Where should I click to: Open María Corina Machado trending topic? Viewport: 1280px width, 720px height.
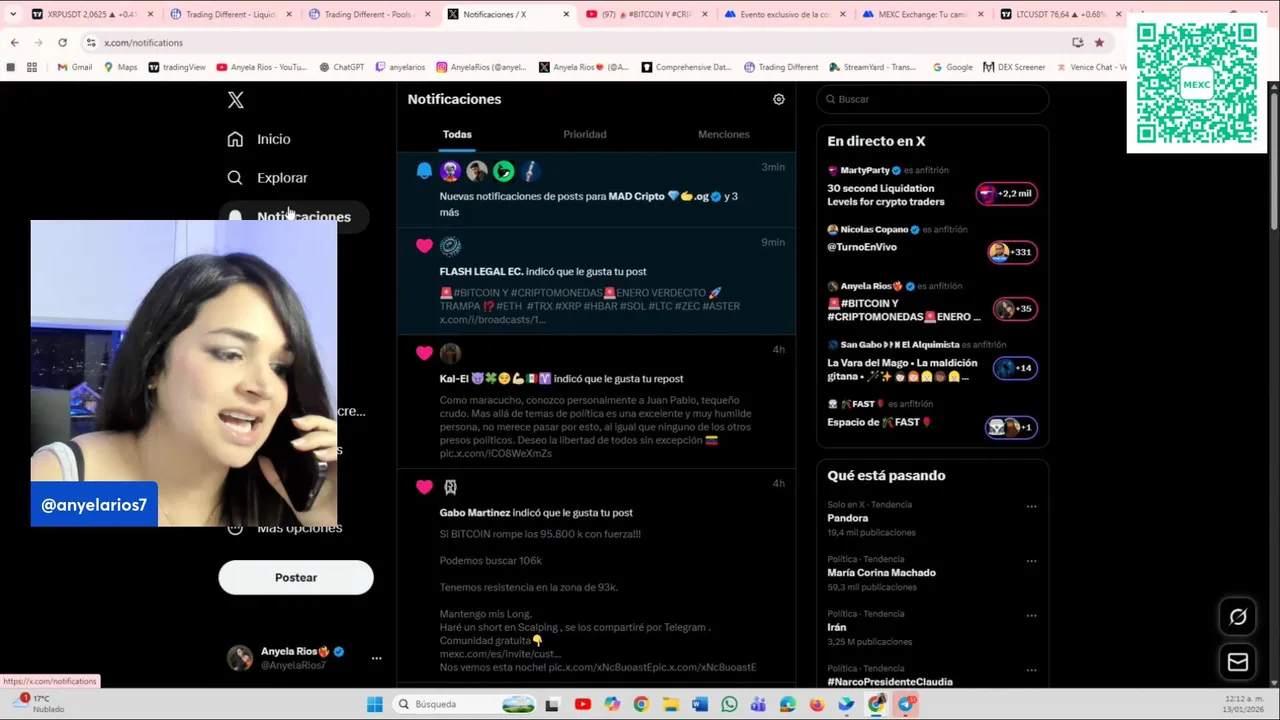pos(881,573)
